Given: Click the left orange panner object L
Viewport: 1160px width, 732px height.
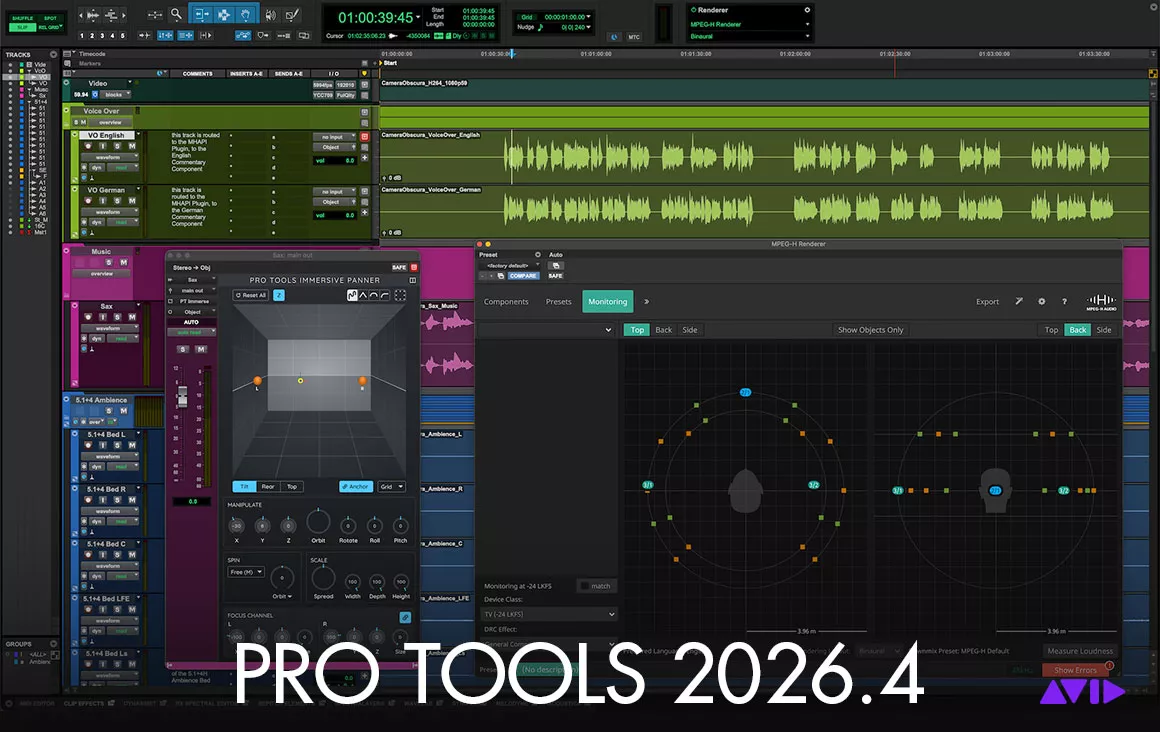Looking at the screenshot, I should pos(257,381).
